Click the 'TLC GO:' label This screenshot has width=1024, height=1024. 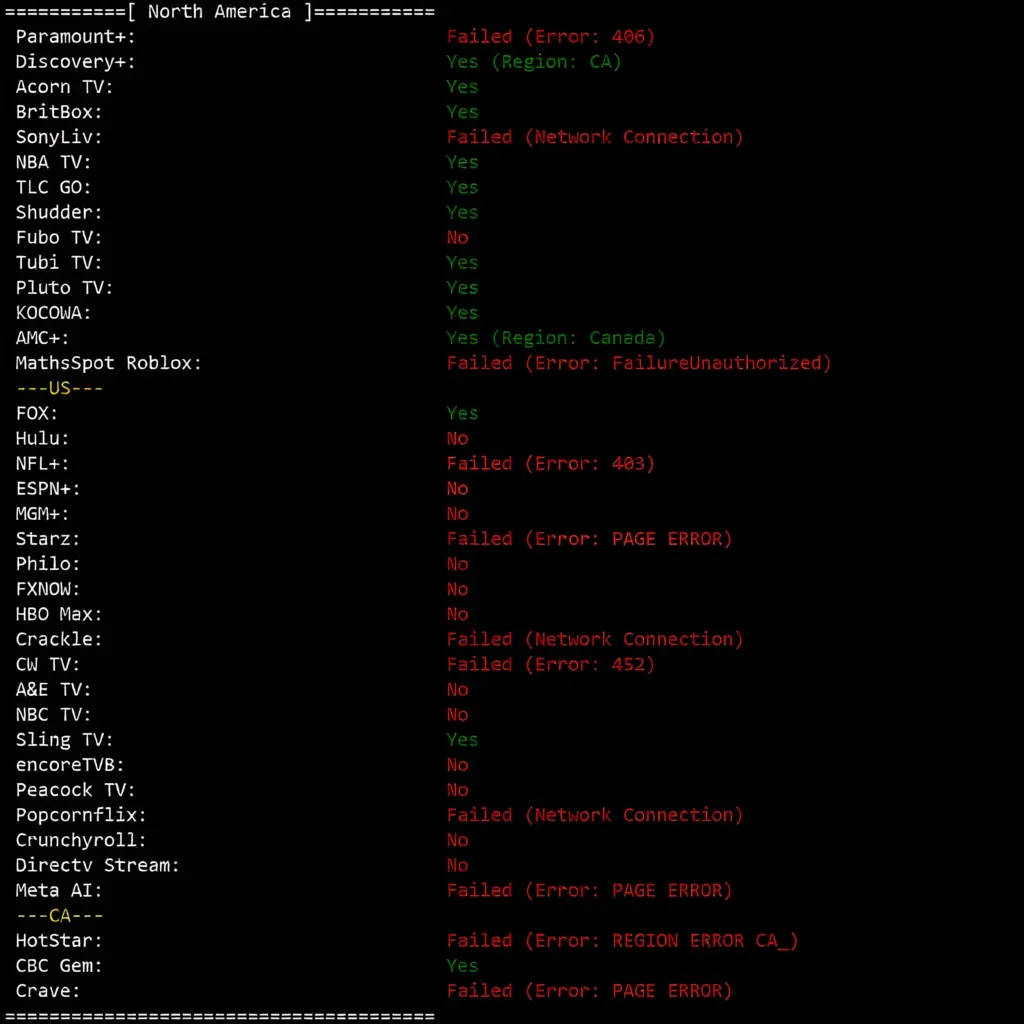pyautogui.click(x=53, y=187)
